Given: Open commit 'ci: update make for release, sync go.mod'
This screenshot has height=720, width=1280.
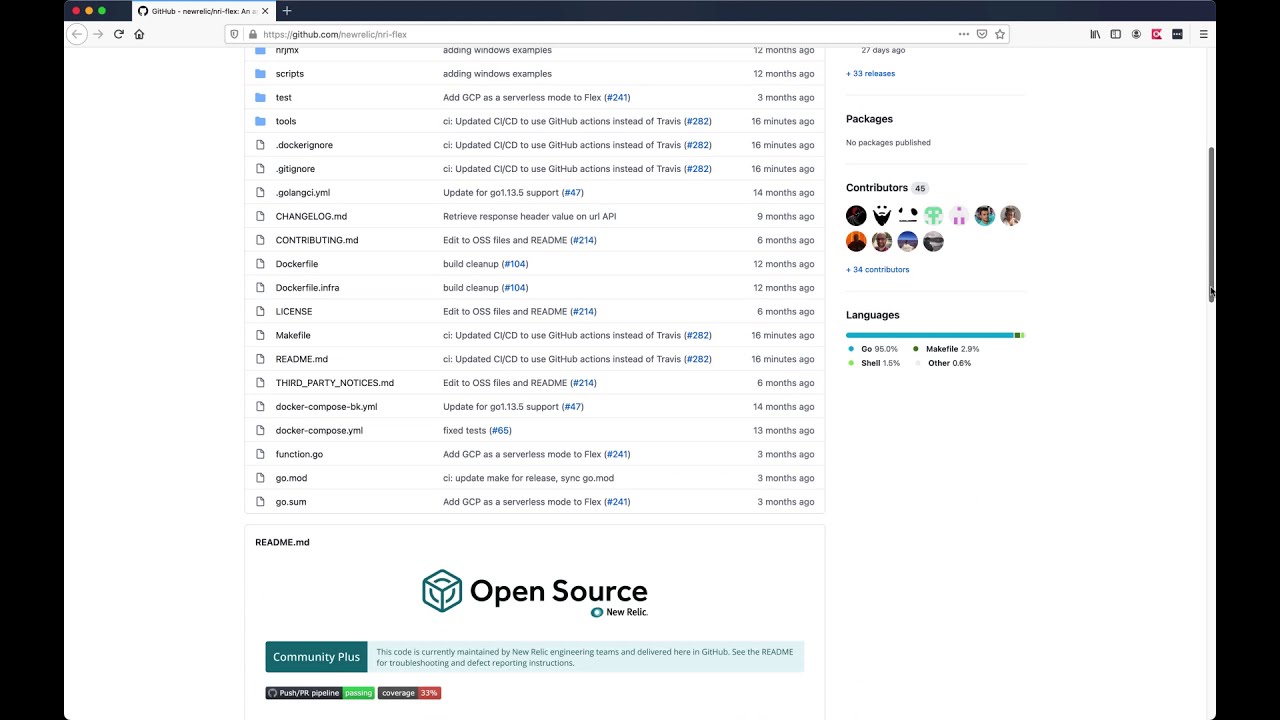Looking at the screenshot, I should (x=528, y=478).
